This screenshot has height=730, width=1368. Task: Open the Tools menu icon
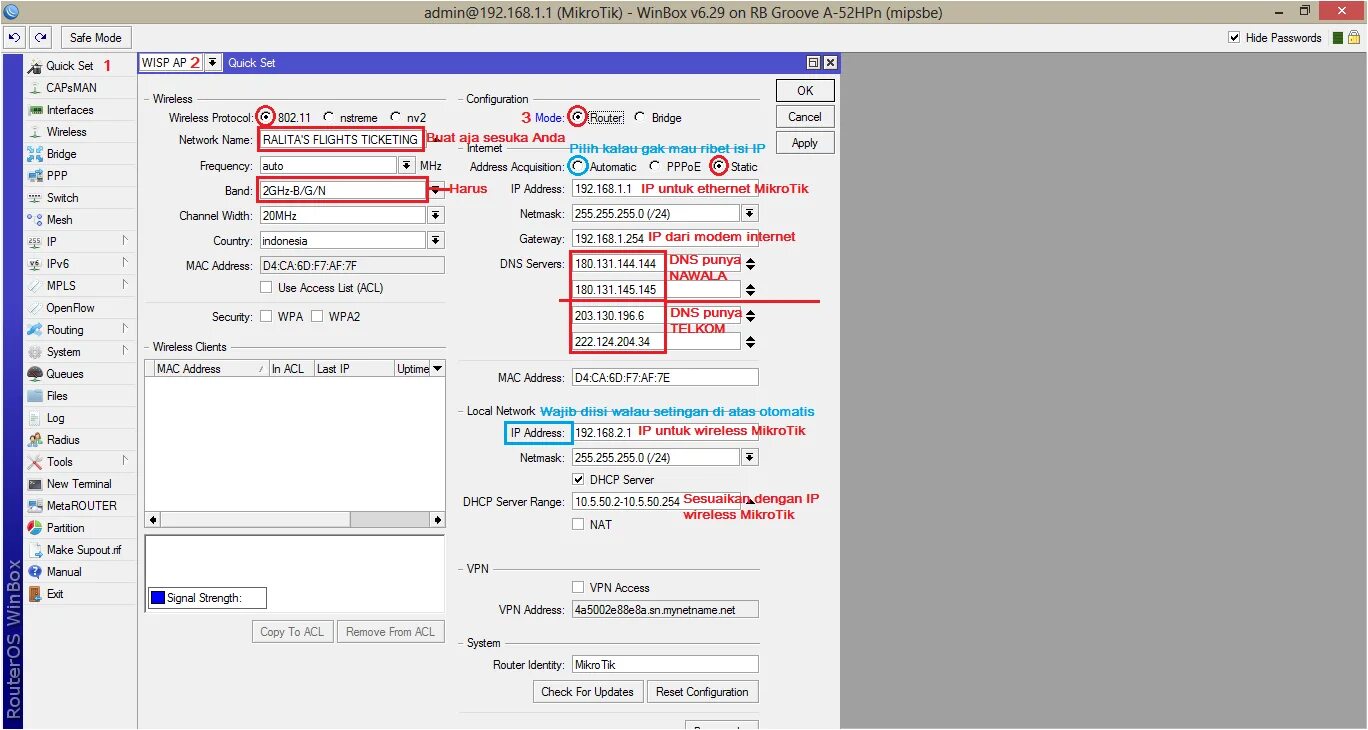(x=35, y=462)
